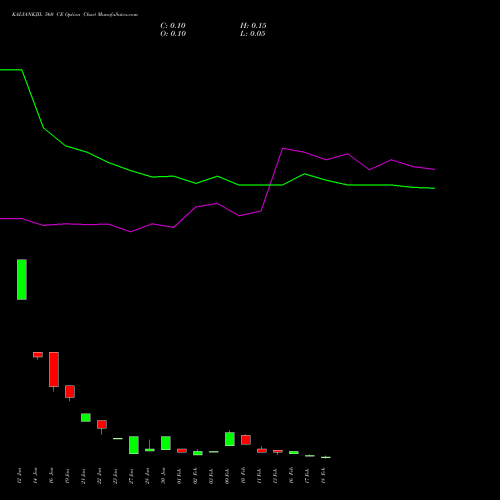
Task: Click the peak of the purple indicator line
Action: (283, 148)
